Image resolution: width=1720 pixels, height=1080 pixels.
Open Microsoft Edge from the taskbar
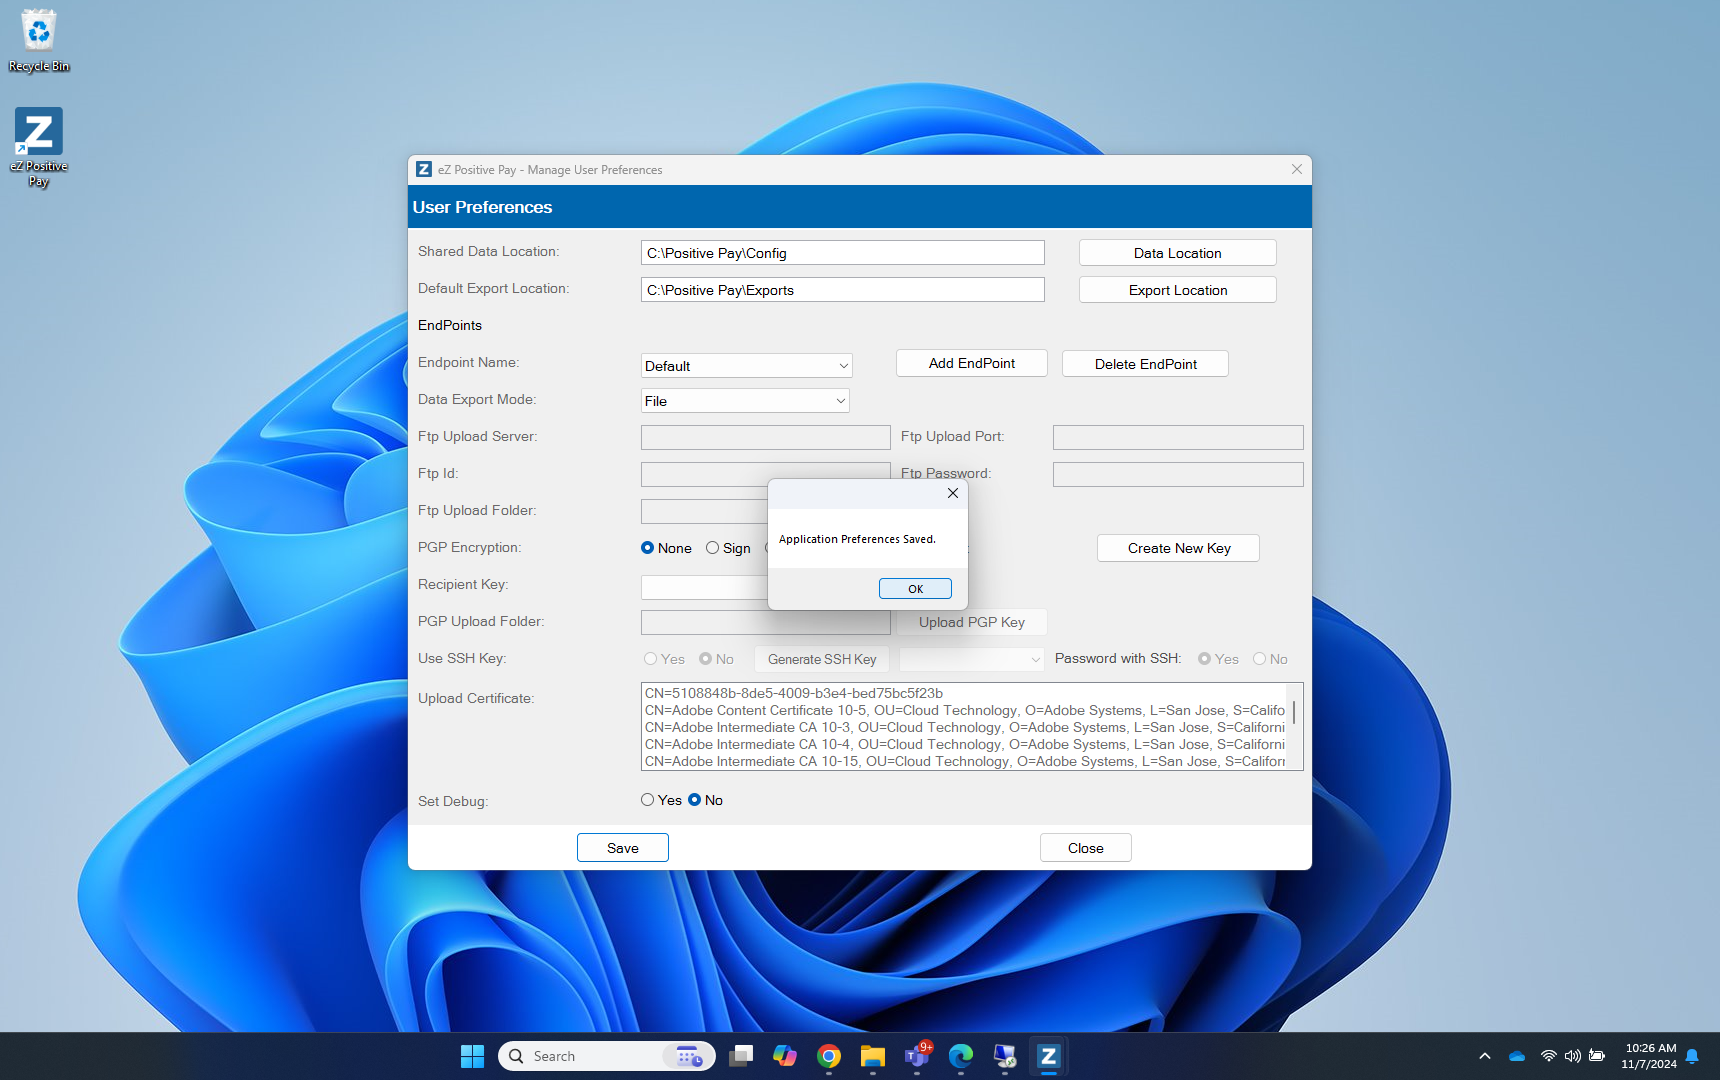960,1056
